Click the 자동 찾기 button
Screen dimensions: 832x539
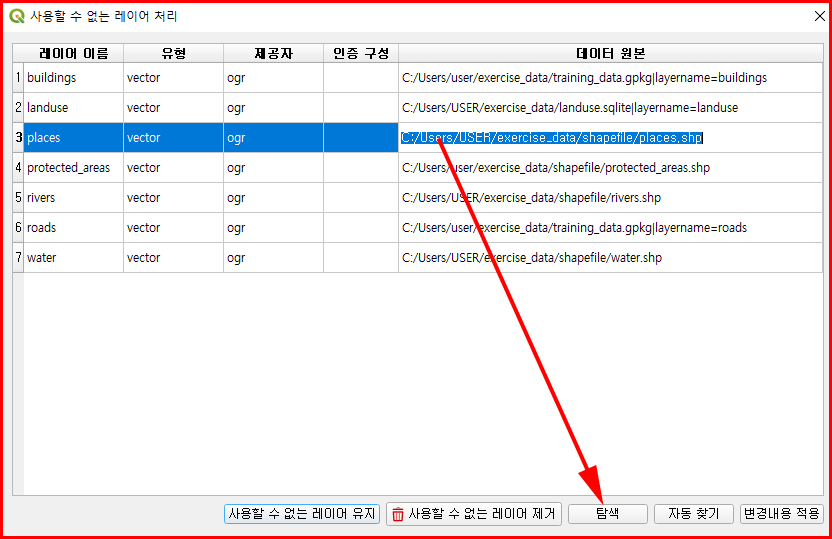[x=694, y=514]
